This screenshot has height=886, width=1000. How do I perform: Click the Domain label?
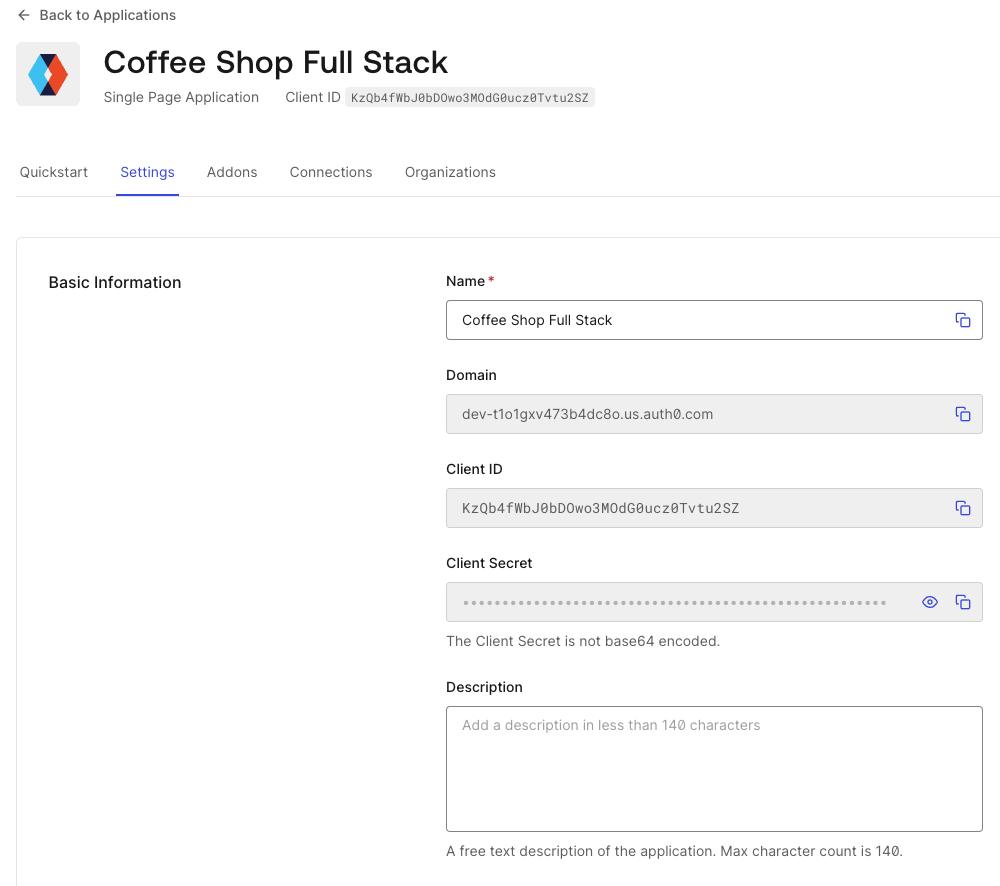click(x=471, y=375)
